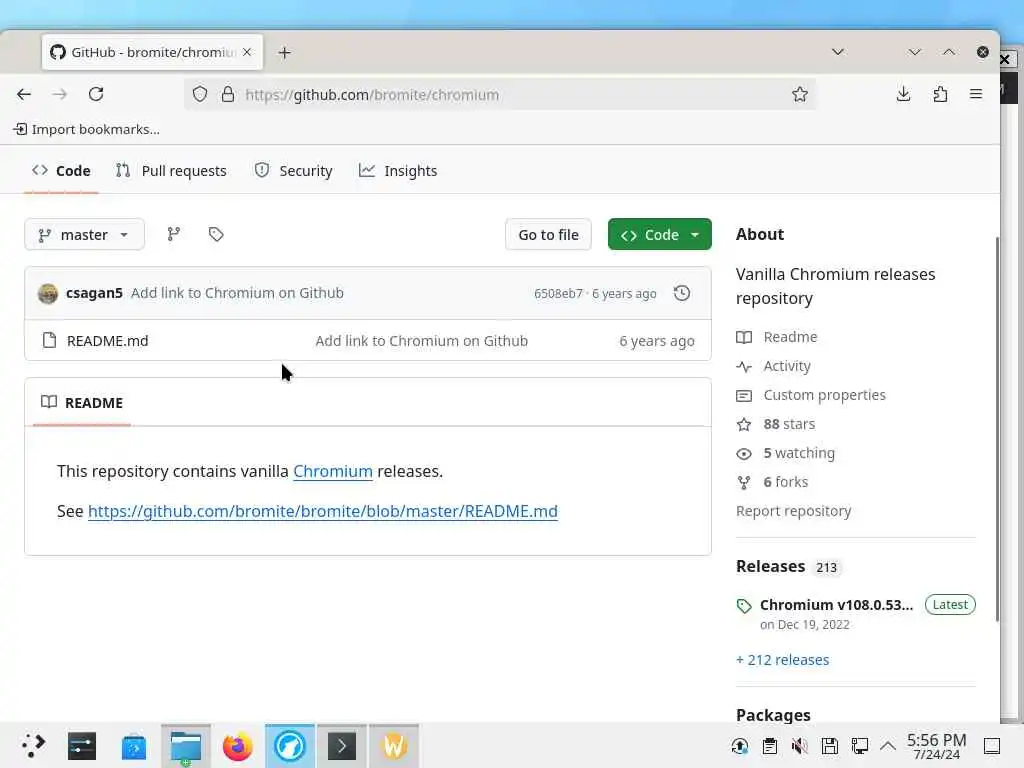Click README.md row commit message link
The height and width of the screenshot is (768, 1024).
[x=421, y=341]
